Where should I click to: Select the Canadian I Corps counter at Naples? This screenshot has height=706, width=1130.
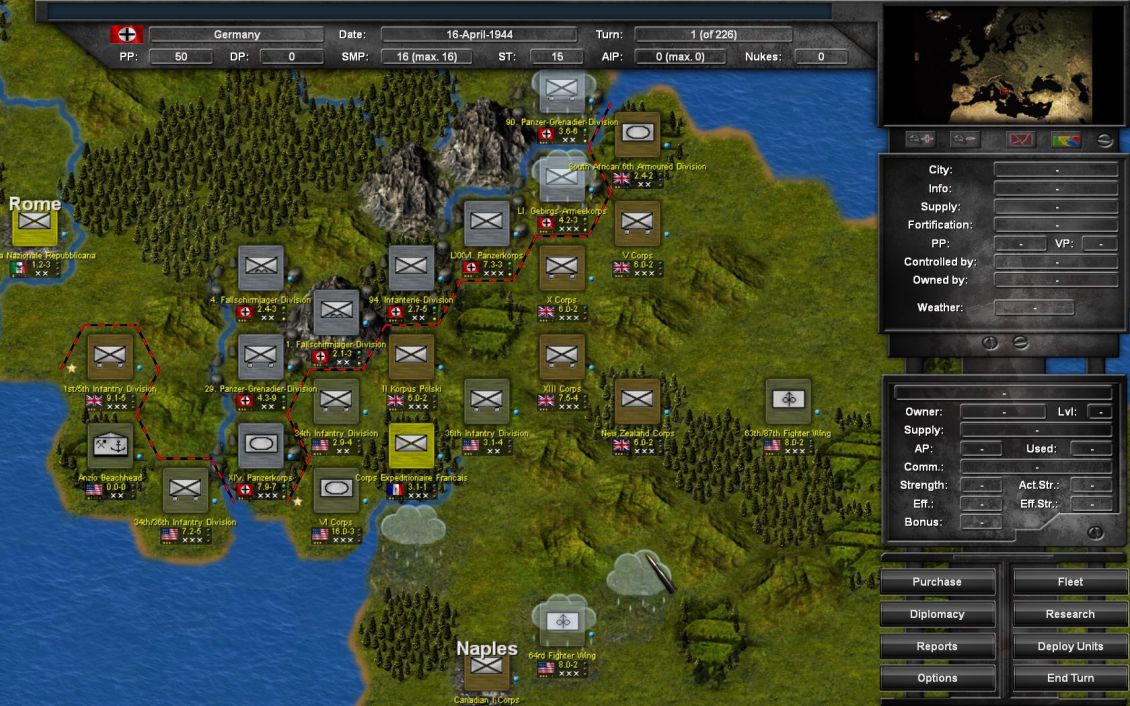[486, 669]
